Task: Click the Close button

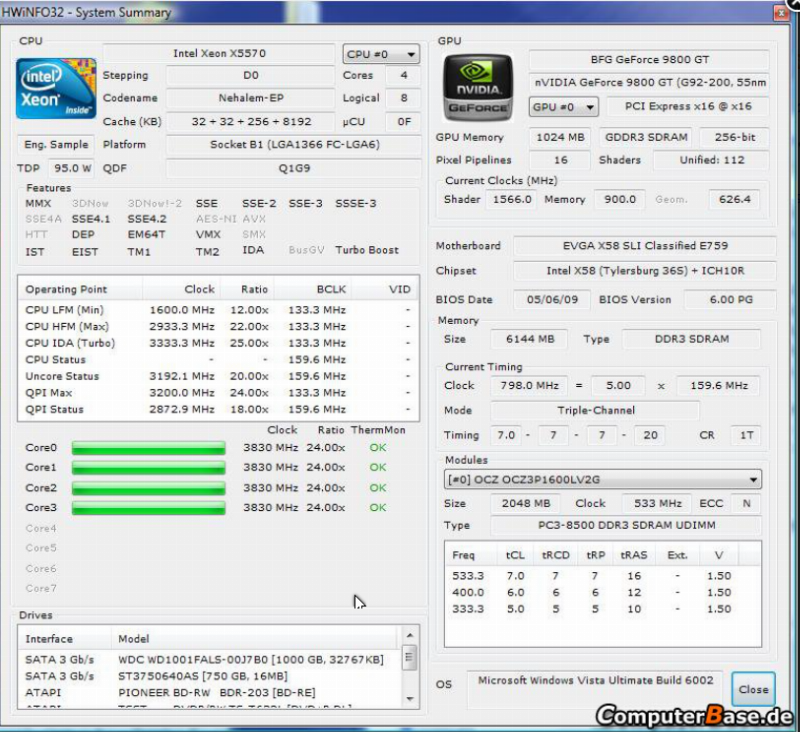Action: [x=753, y=689]
